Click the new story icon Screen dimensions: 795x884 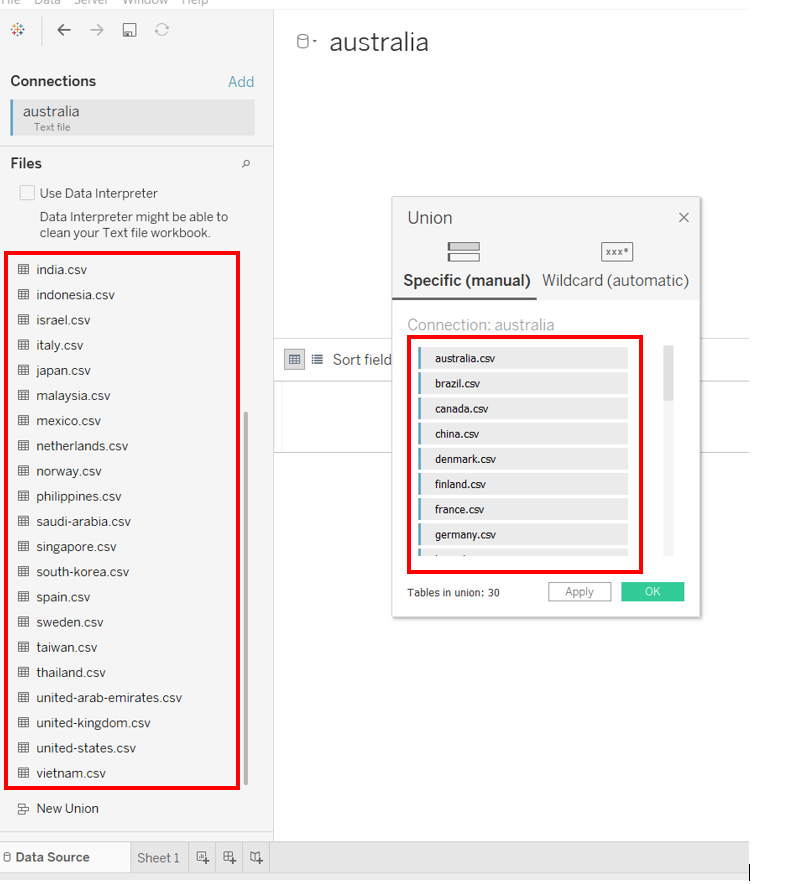pyautogui.click(x=257, y=857)
